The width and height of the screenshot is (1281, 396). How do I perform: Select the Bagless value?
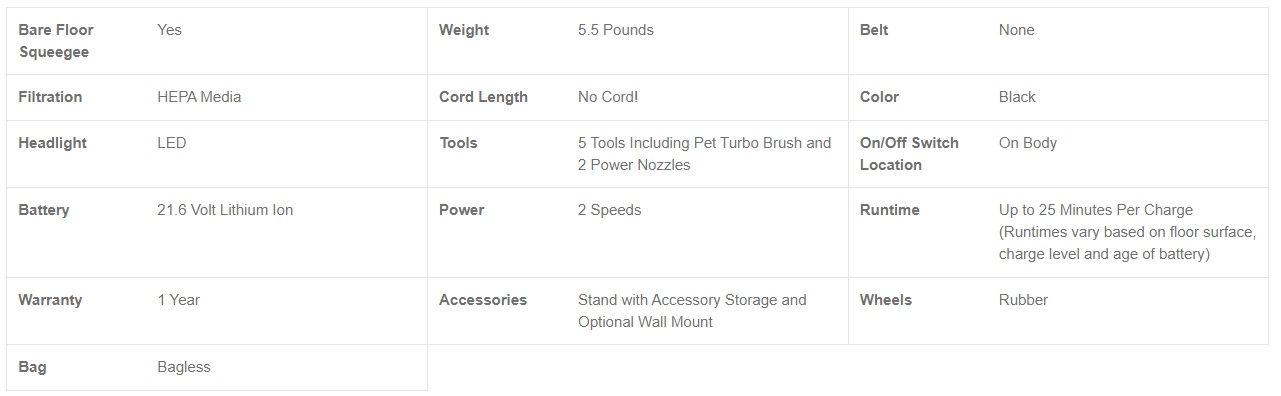pyautogui.click(x=184, y=367)
